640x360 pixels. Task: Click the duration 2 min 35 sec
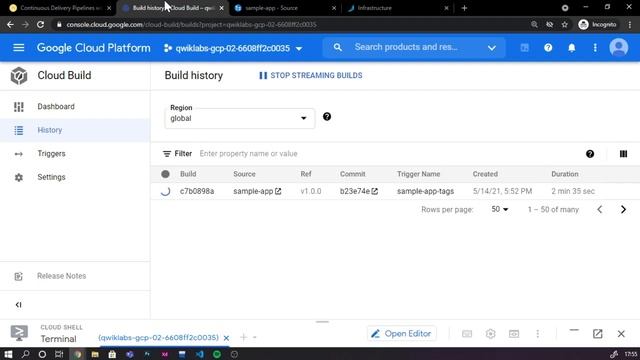[573, 191]
